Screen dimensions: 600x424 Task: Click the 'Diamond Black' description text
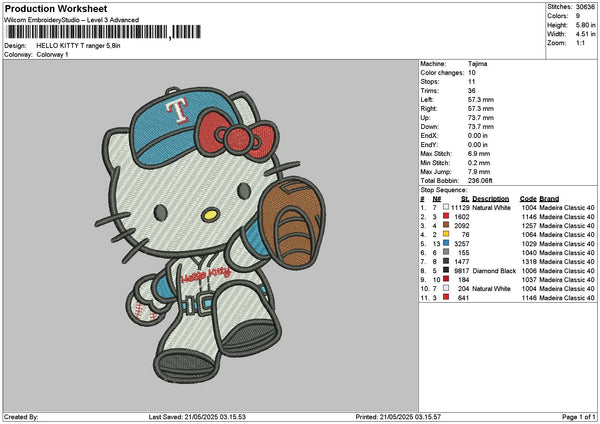tap(494, 271)
